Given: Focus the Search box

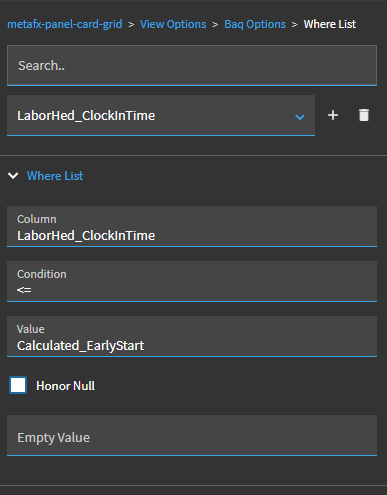Looking at the screenshot, I should click(x=192, y=66).
